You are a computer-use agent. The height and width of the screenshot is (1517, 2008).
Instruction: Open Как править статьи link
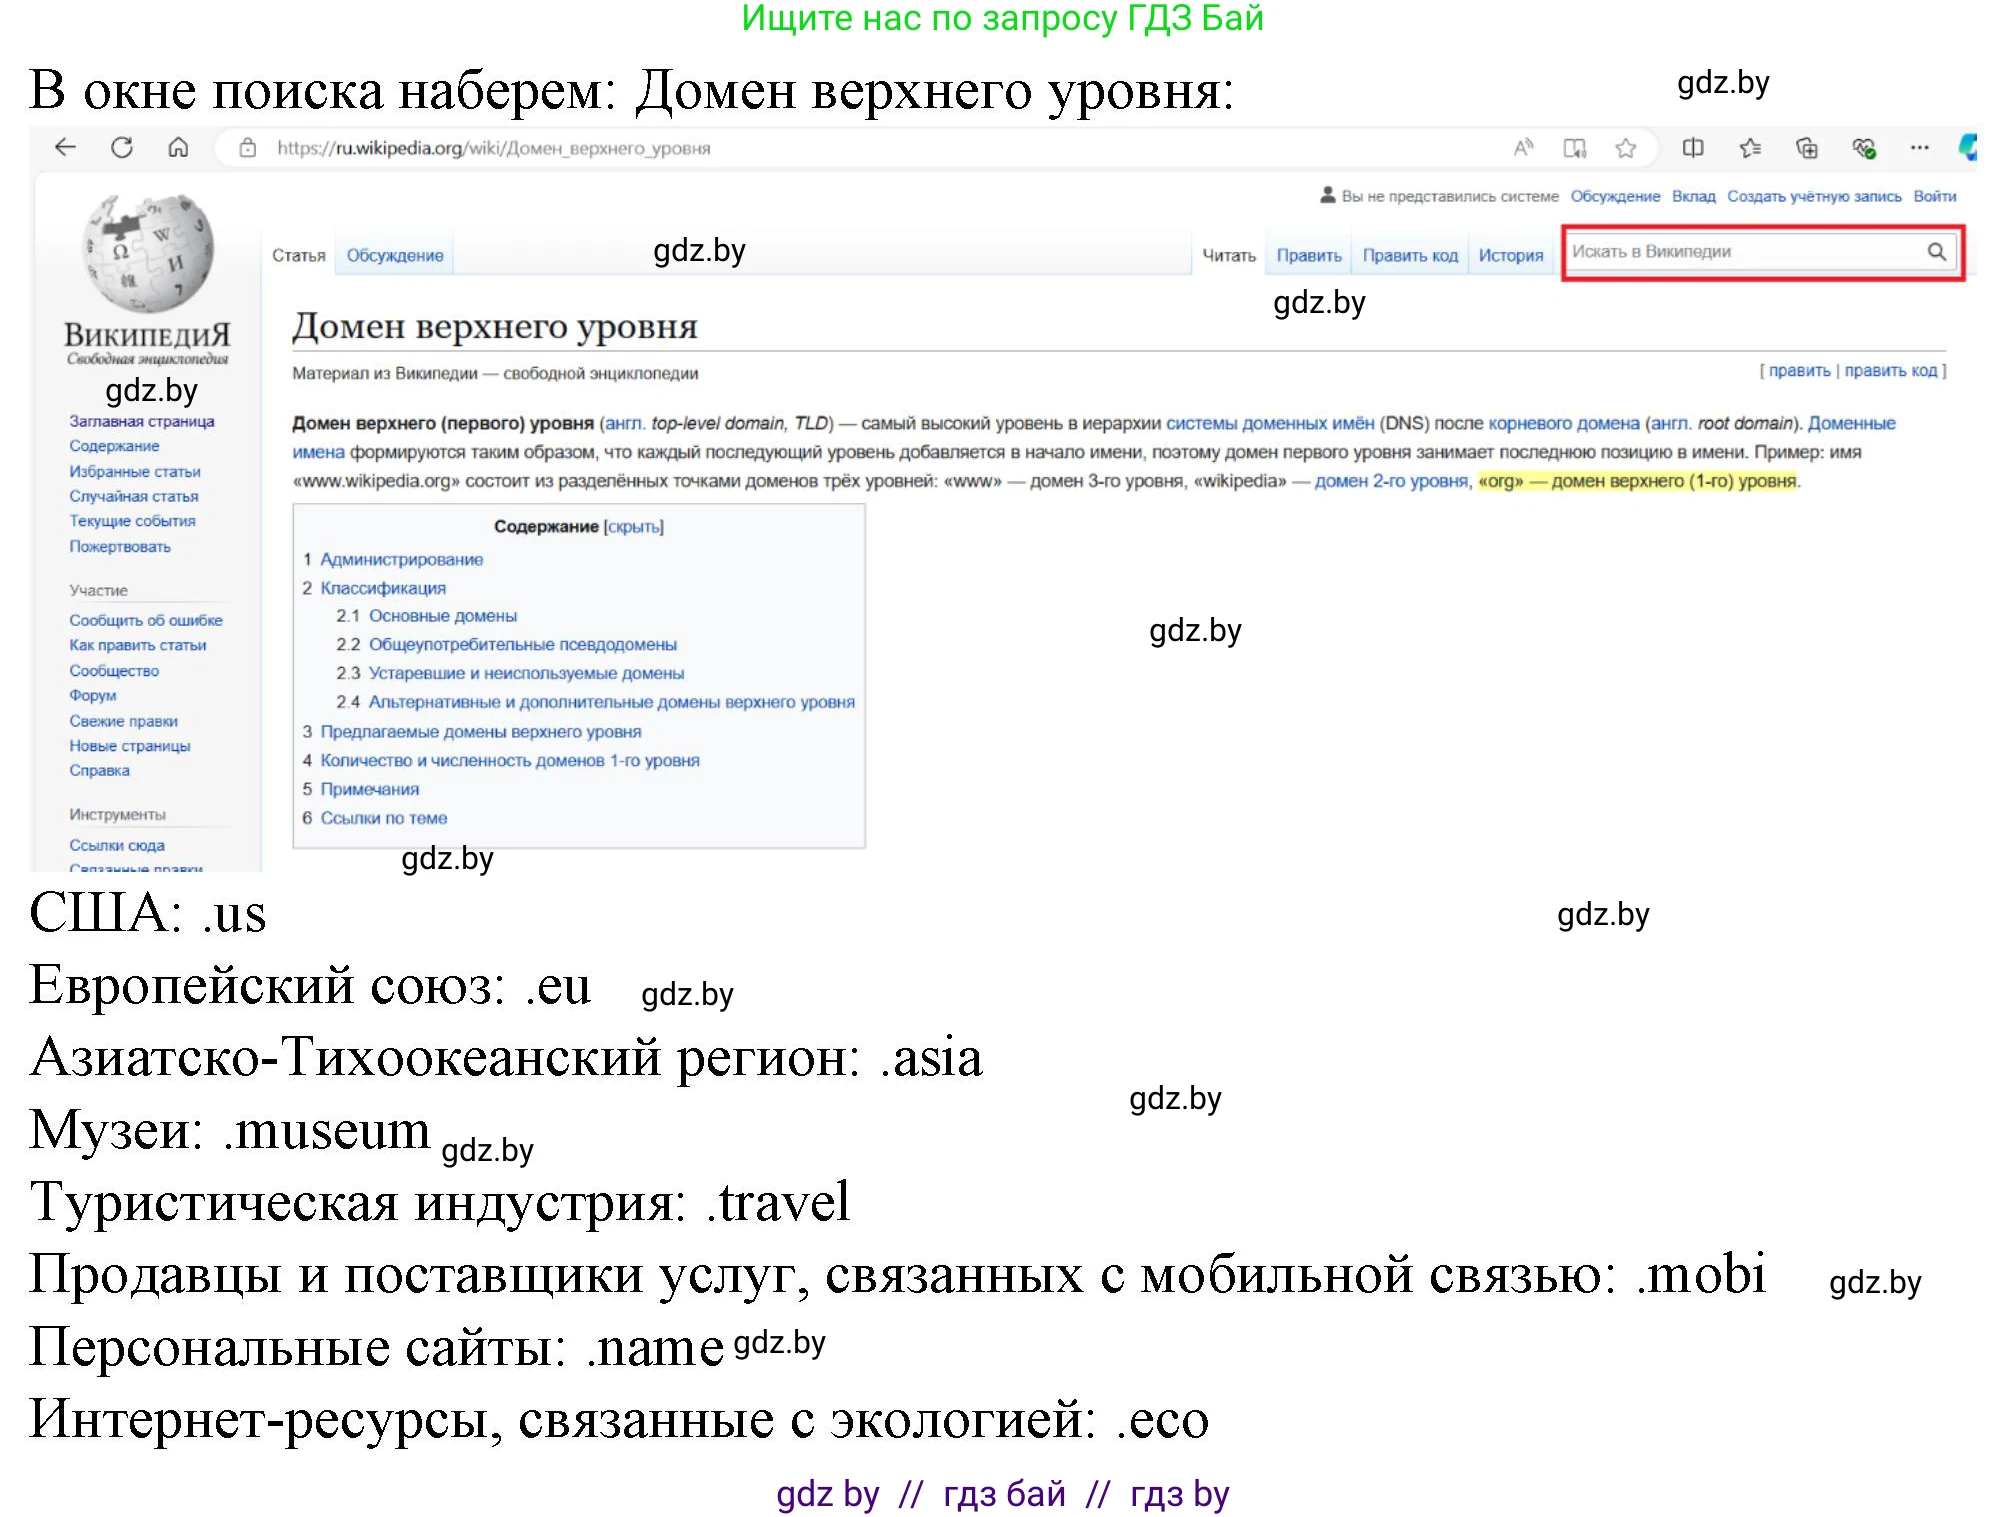(138, 646)
